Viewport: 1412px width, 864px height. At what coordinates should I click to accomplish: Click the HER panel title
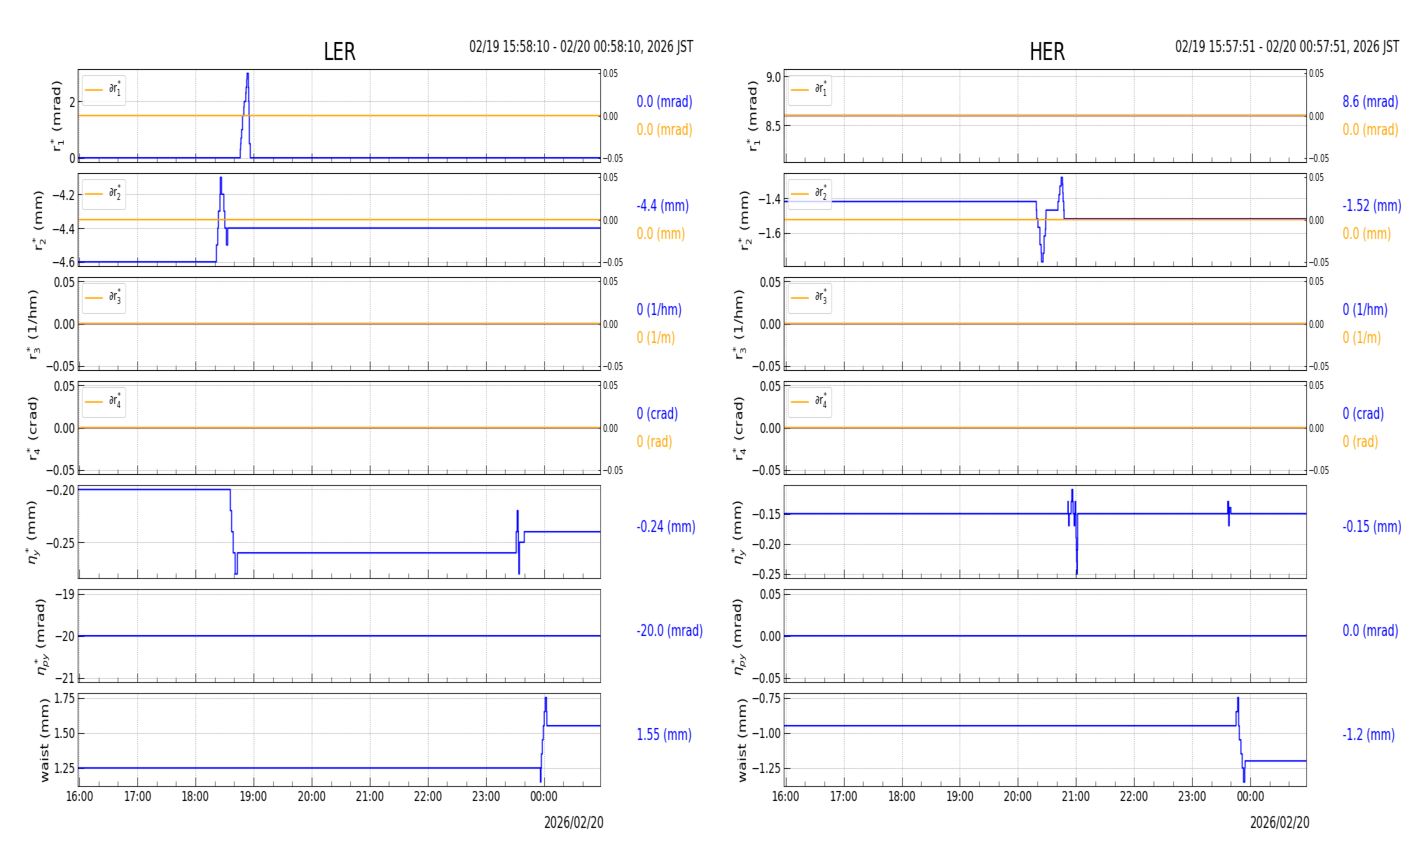pyautogui.click(x=1047, y=52)
